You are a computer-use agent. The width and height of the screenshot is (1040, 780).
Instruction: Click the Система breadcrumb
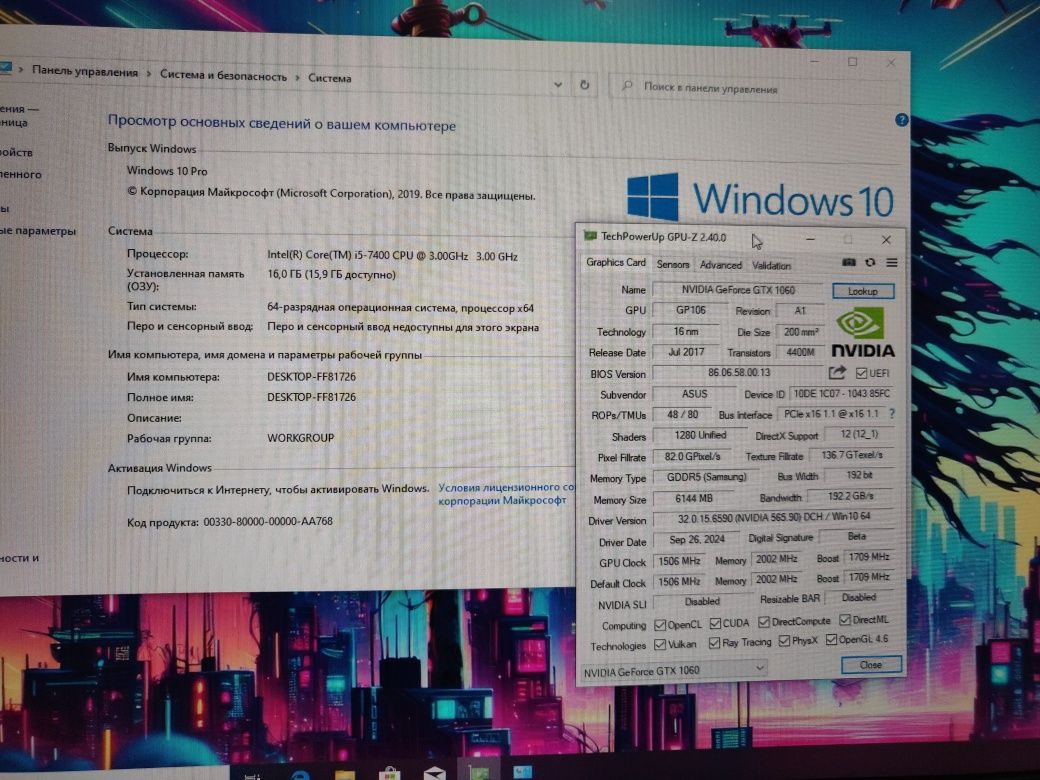[330, 78]
